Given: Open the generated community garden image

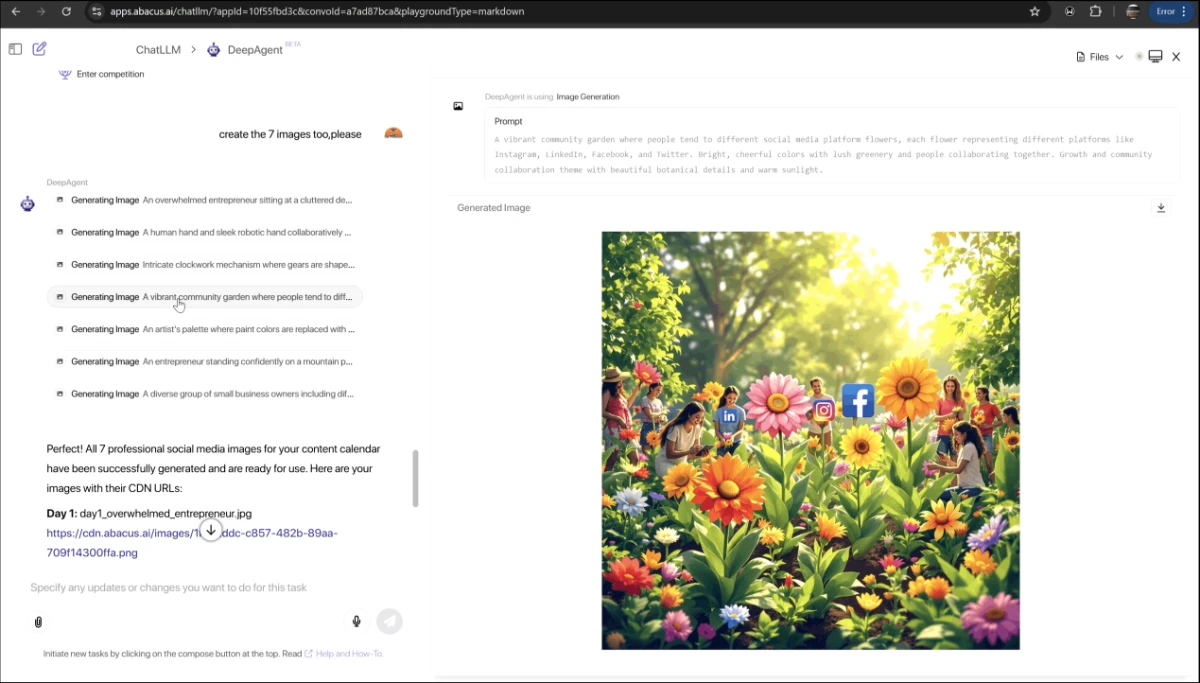Looking at the screenshot, I should (811, 441).
